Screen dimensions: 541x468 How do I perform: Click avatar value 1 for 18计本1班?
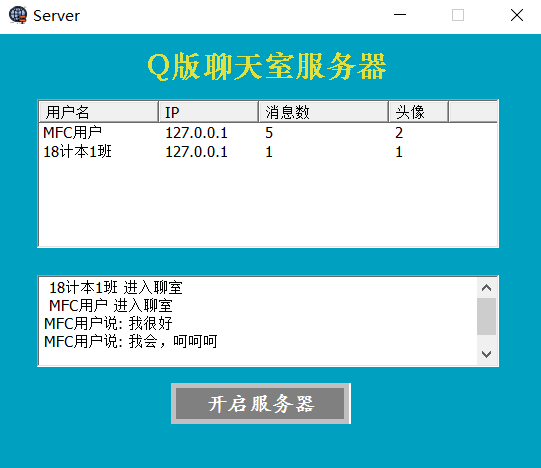399,152
